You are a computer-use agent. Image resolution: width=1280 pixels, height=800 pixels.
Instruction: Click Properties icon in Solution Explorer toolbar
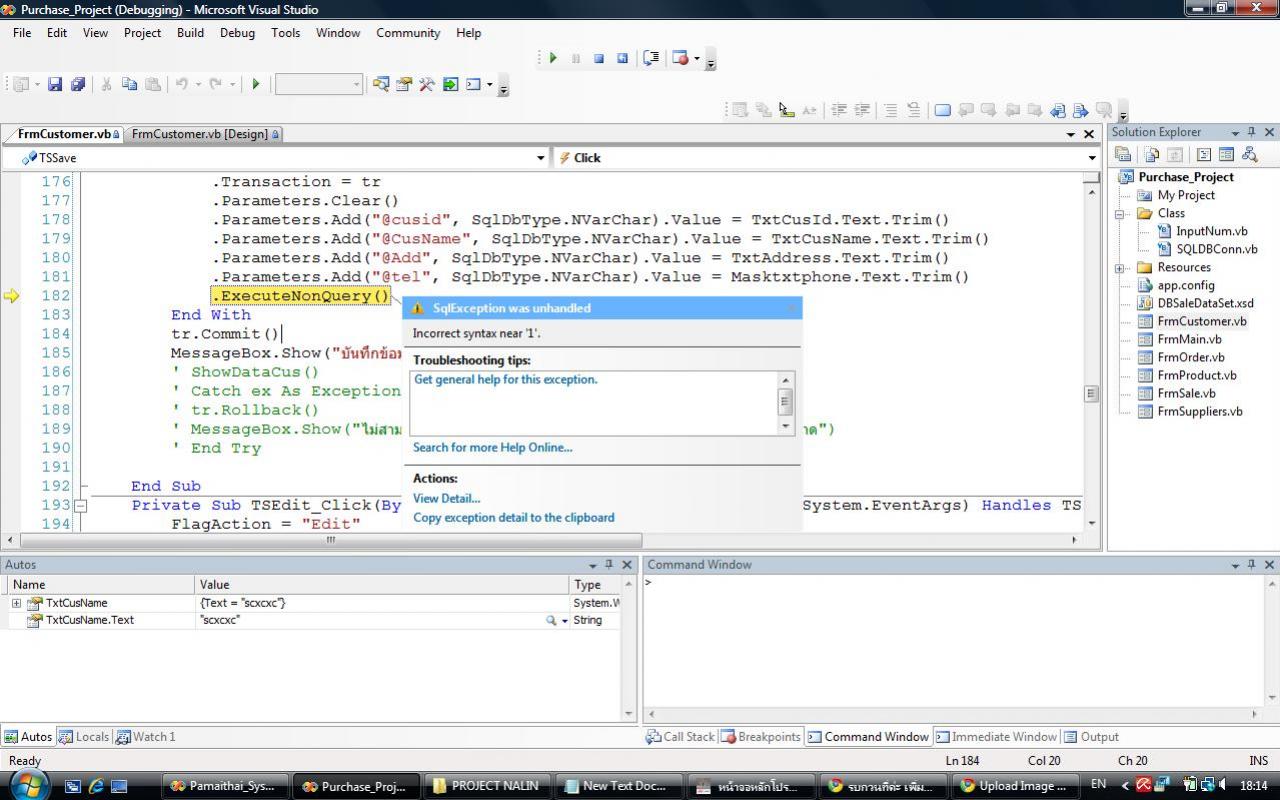(x=1123, y=154)
